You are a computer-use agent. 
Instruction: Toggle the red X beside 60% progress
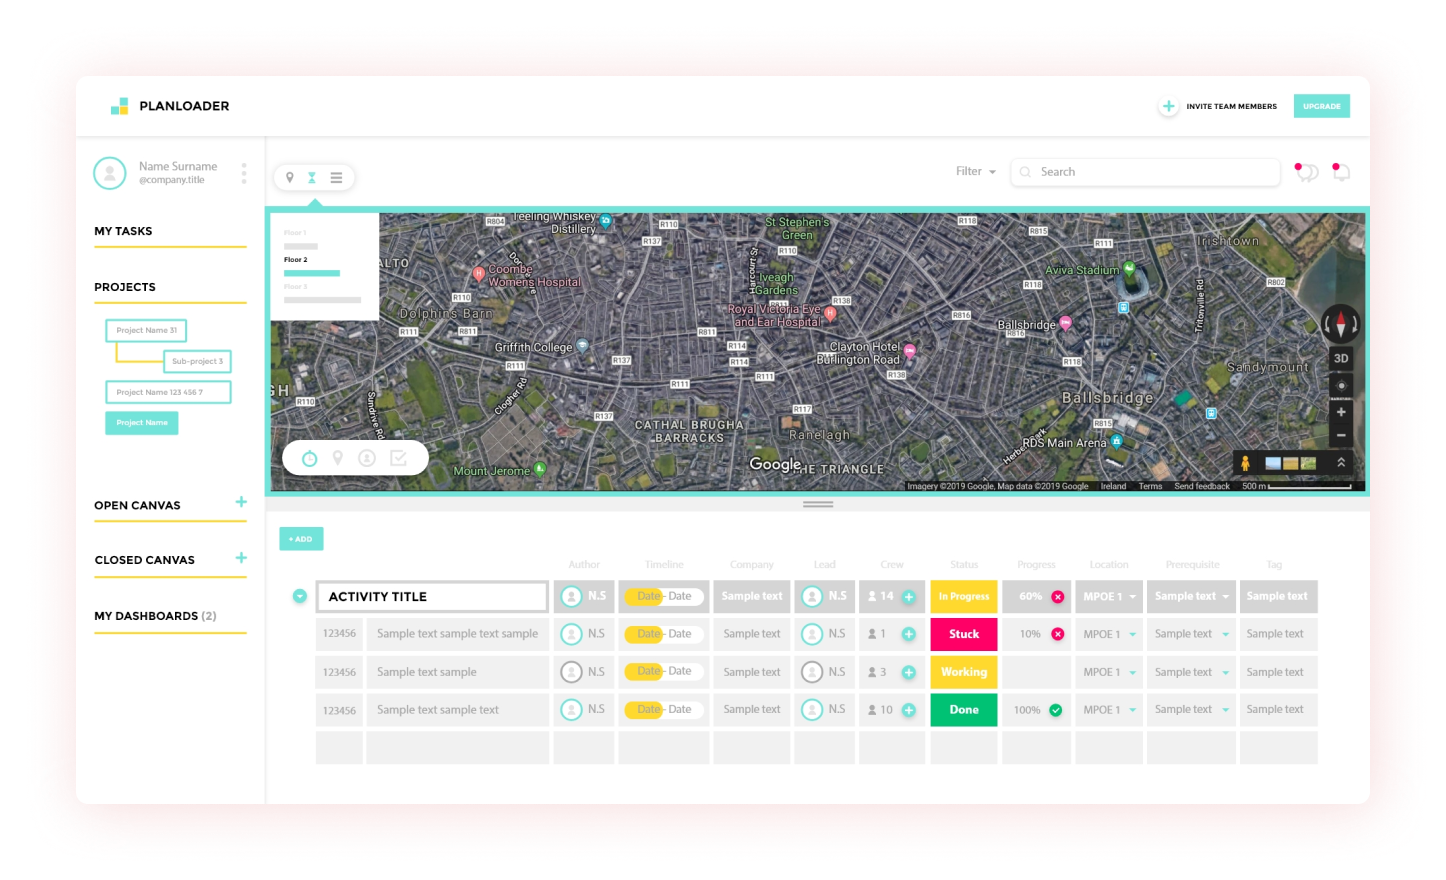(x=1057, y=597)
